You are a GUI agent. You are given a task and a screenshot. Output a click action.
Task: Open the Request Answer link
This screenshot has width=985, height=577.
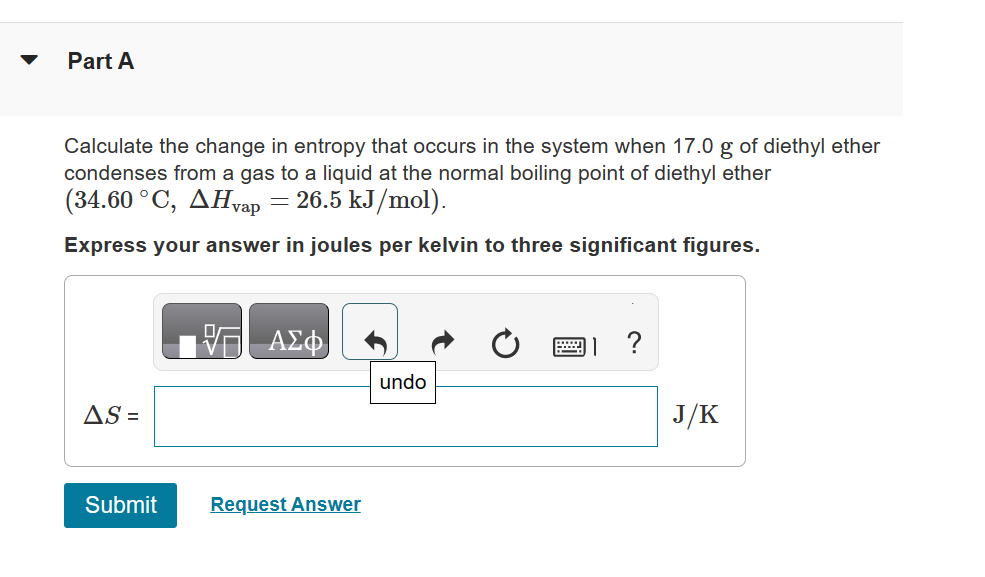(284, 504)
